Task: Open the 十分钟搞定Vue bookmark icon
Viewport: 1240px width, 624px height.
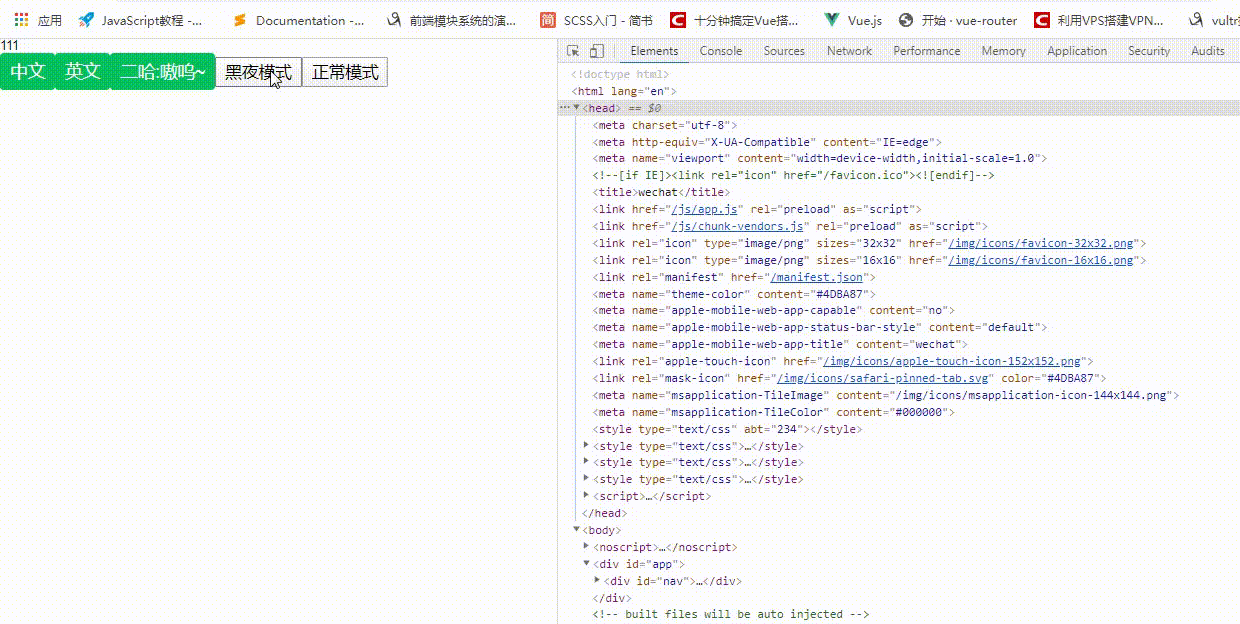Action: (678, 20)
